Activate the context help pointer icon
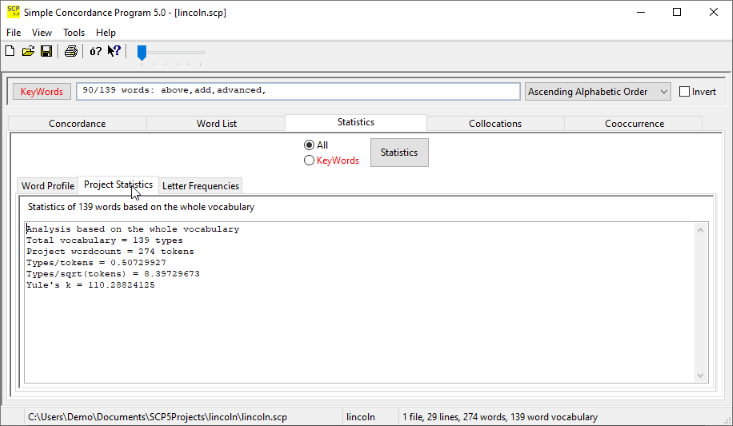733x426 pixels. pyautogui.click(x=114, y=52)
